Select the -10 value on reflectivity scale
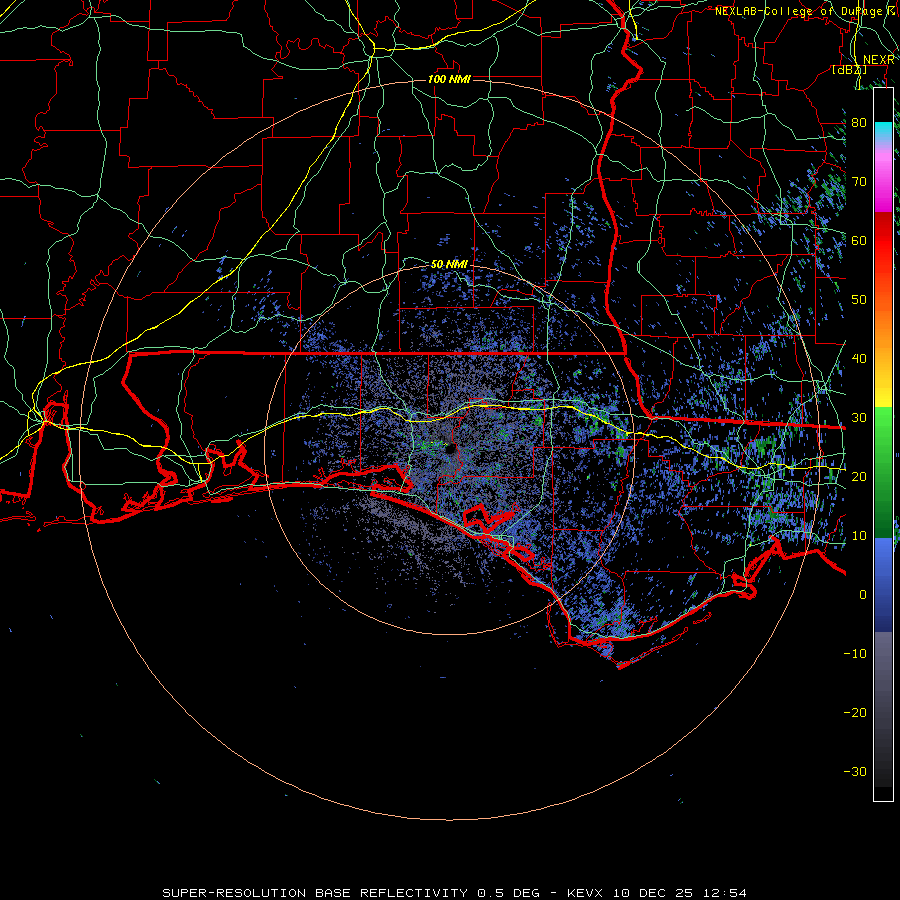The height and width of the screenshot is (900, 900). 855,654
